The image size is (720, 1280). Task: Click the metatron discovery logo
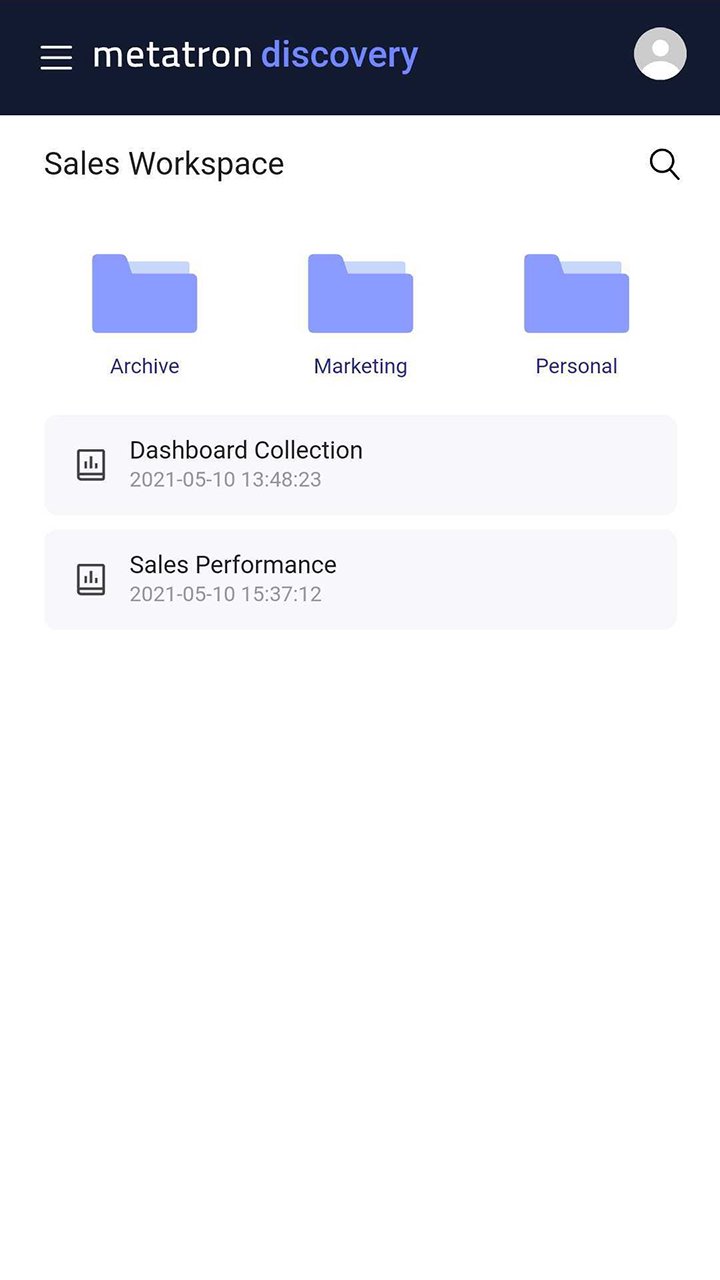coord(255,55)
